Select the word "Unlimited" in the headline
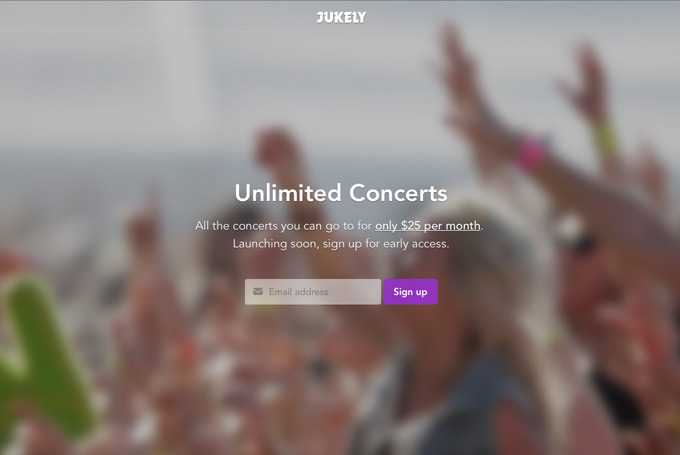This screenshot has width=680, height=455. pyautogui.click(x=288, y=193)
